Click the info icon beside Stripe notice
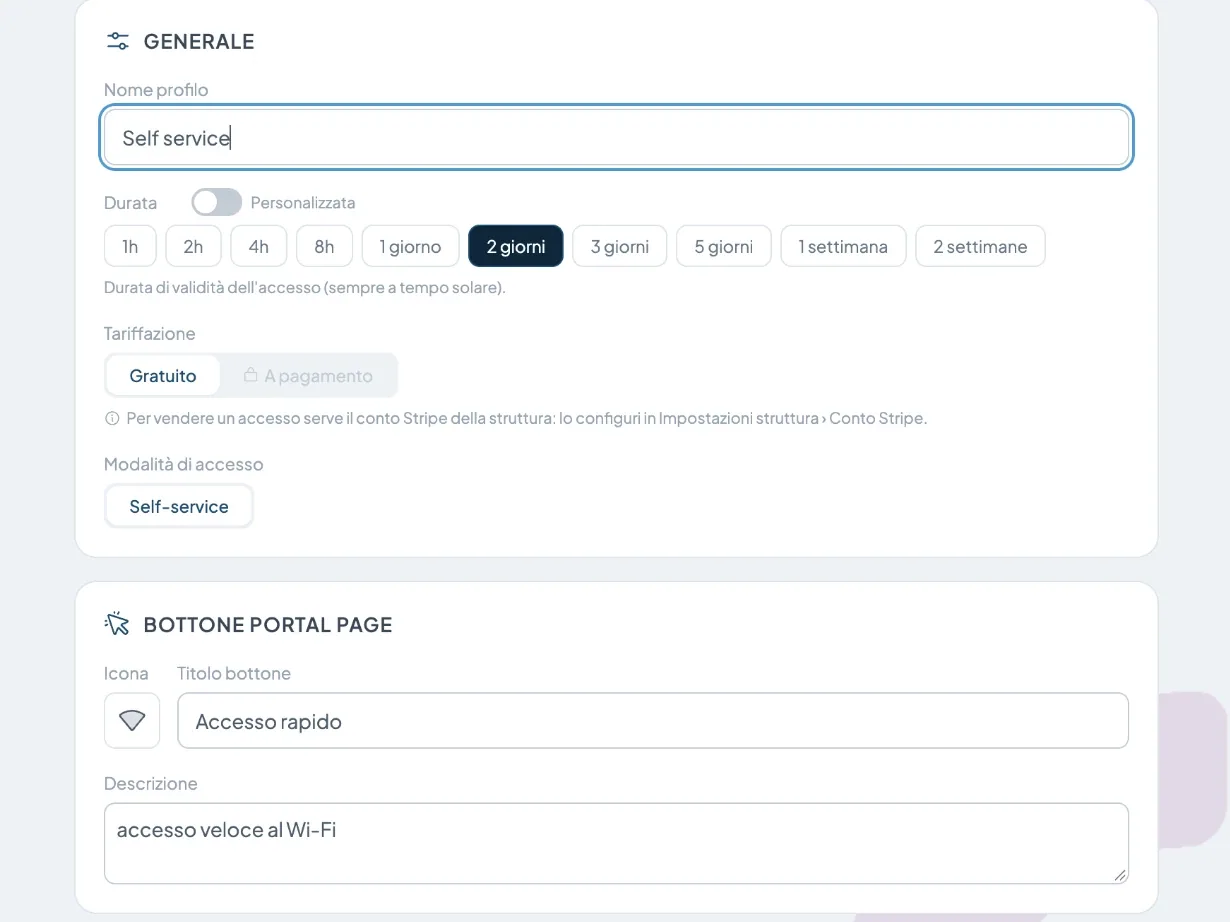 (112, 418)
